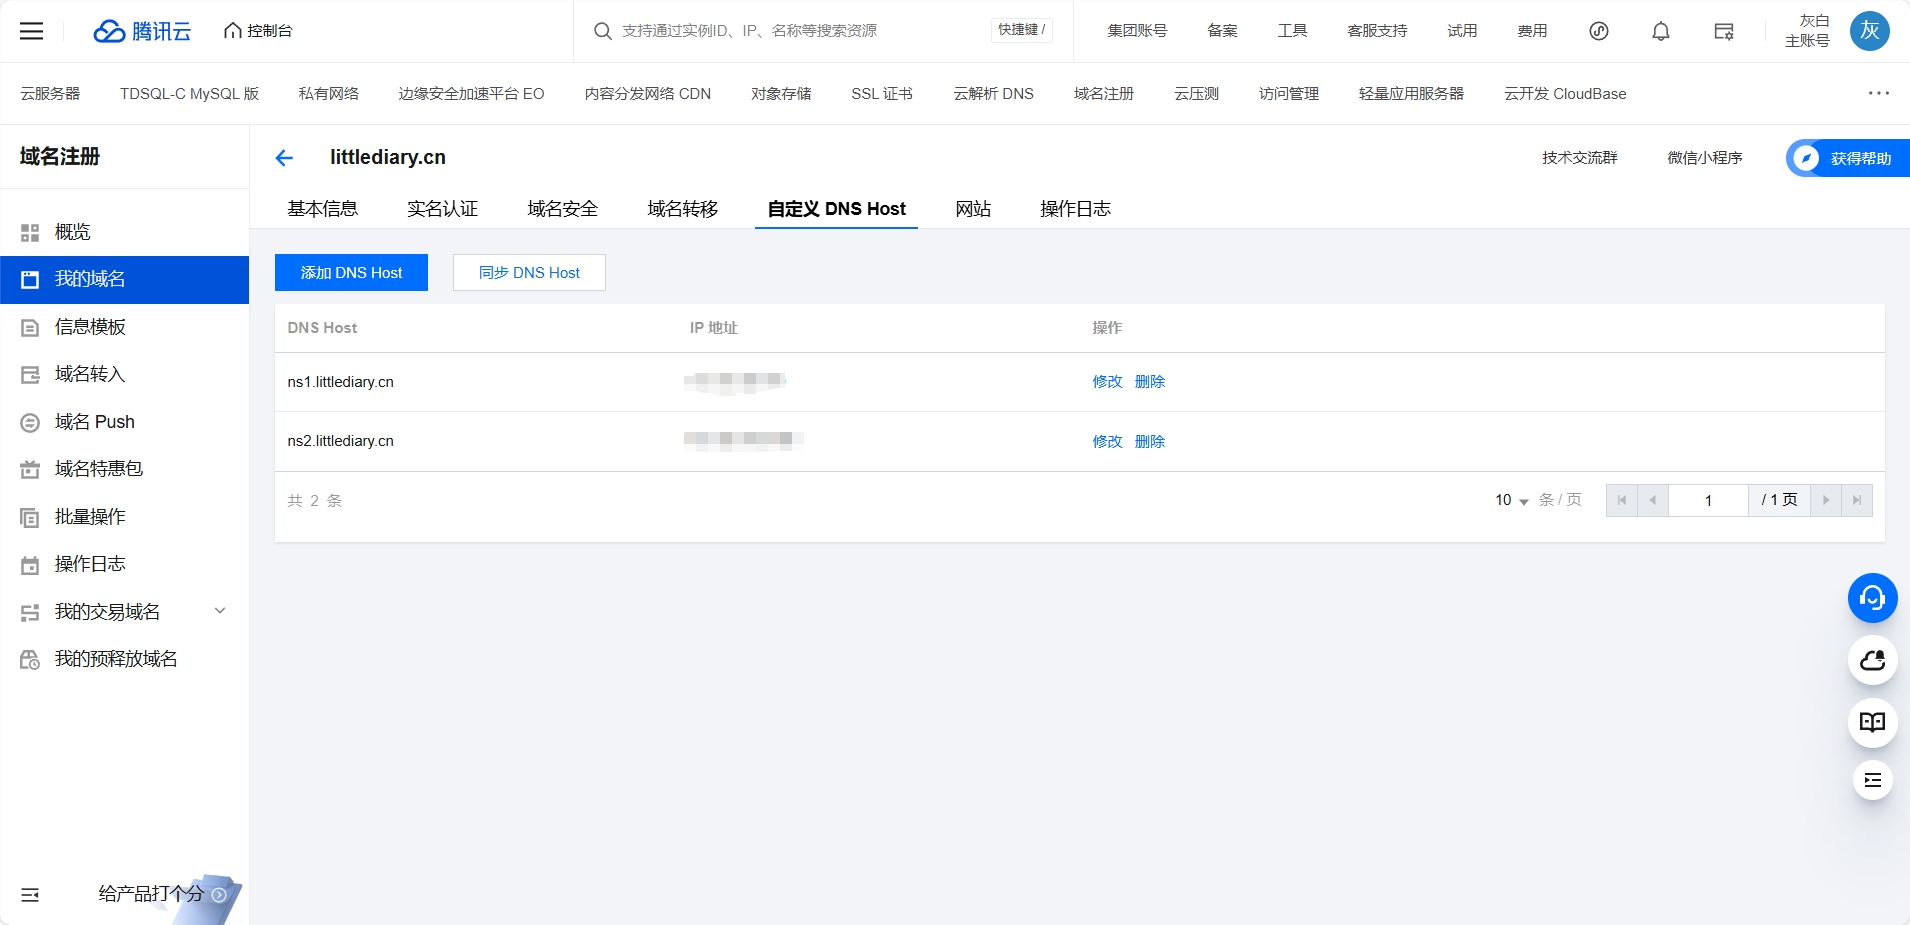1910x925 pixels.
Task: Open the floating cloud assistant icon
Action: (x=1872, y=660)
